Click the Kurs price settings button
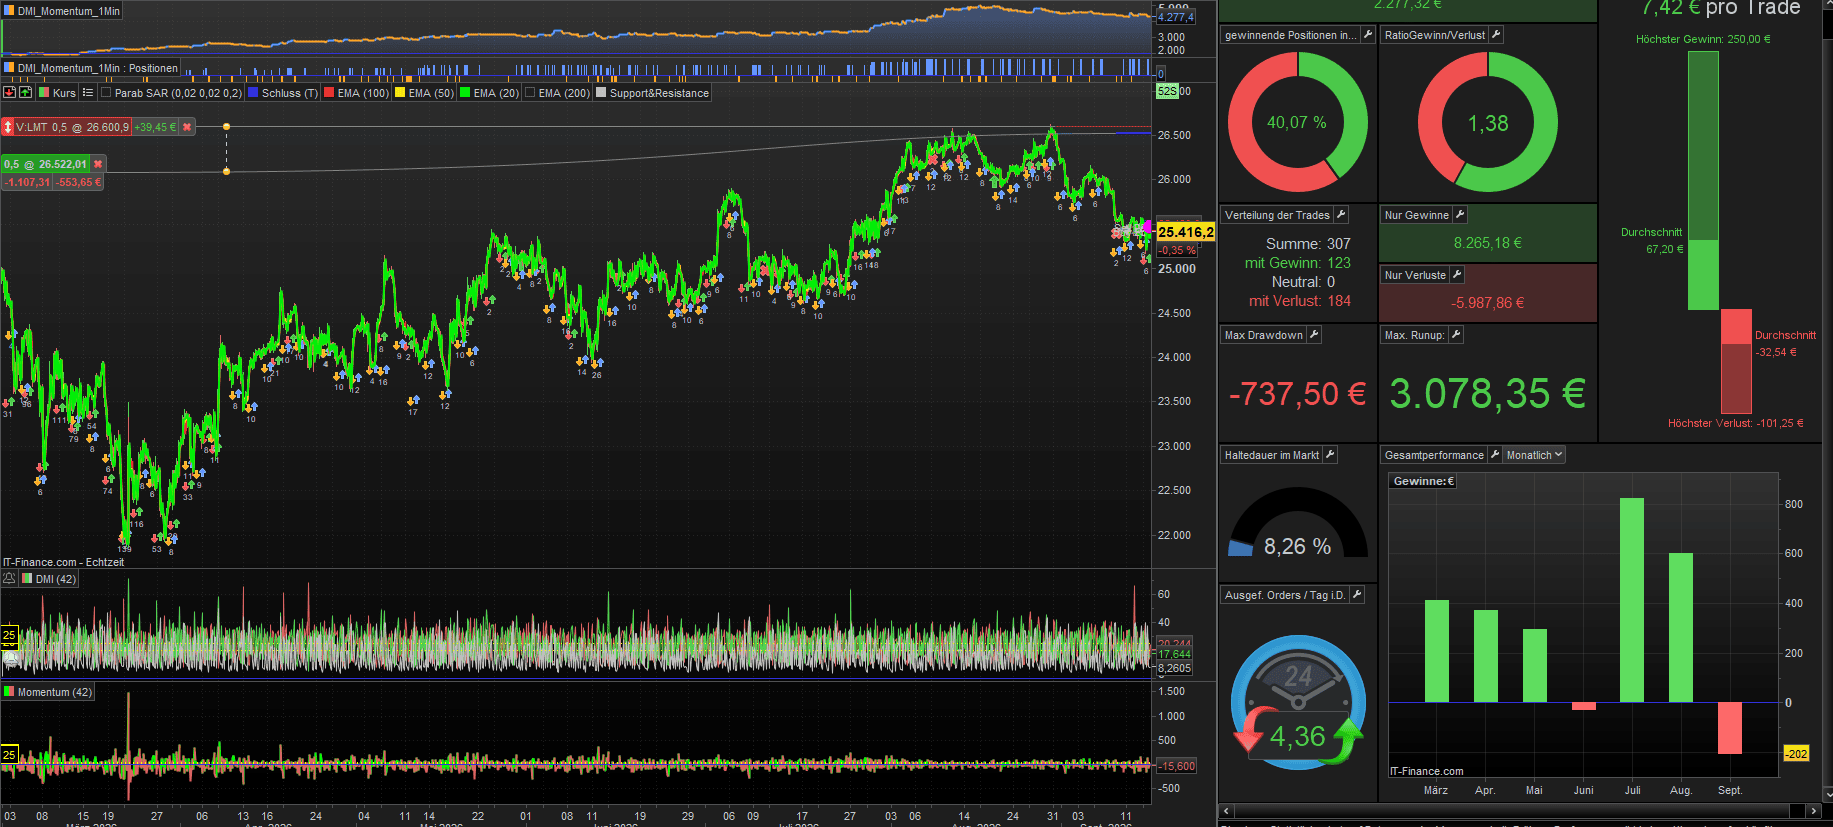Screen dimensions: 1833x827 click(57, 92)
